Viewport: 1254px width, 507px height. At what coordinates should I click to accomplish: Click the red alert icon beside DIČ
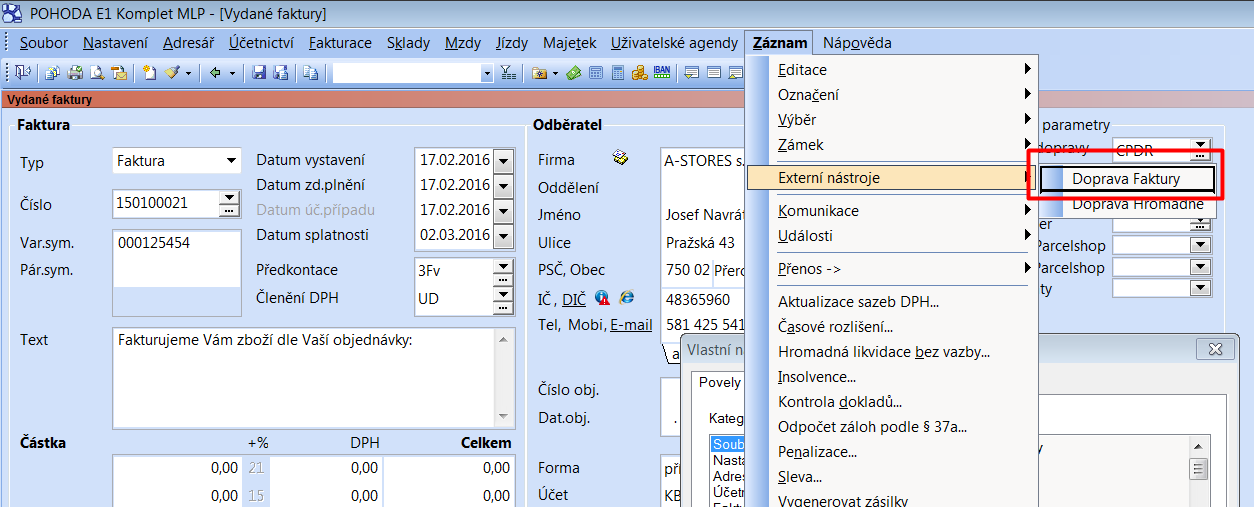[x=603, y=298]
